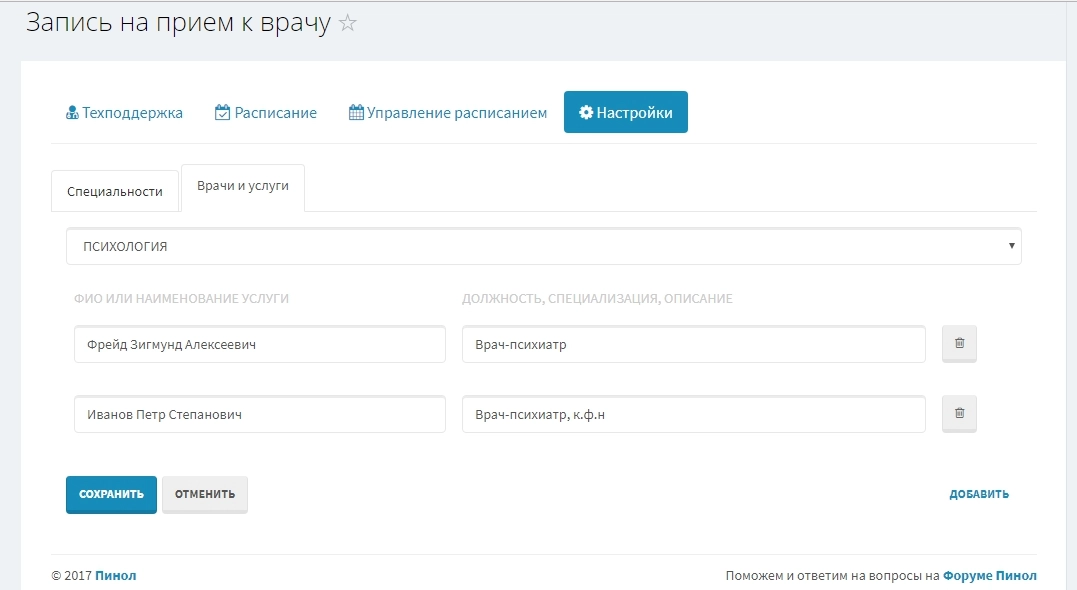
Task: Click the Техподдержка support person icon
Action: click(x=72, y=113)
